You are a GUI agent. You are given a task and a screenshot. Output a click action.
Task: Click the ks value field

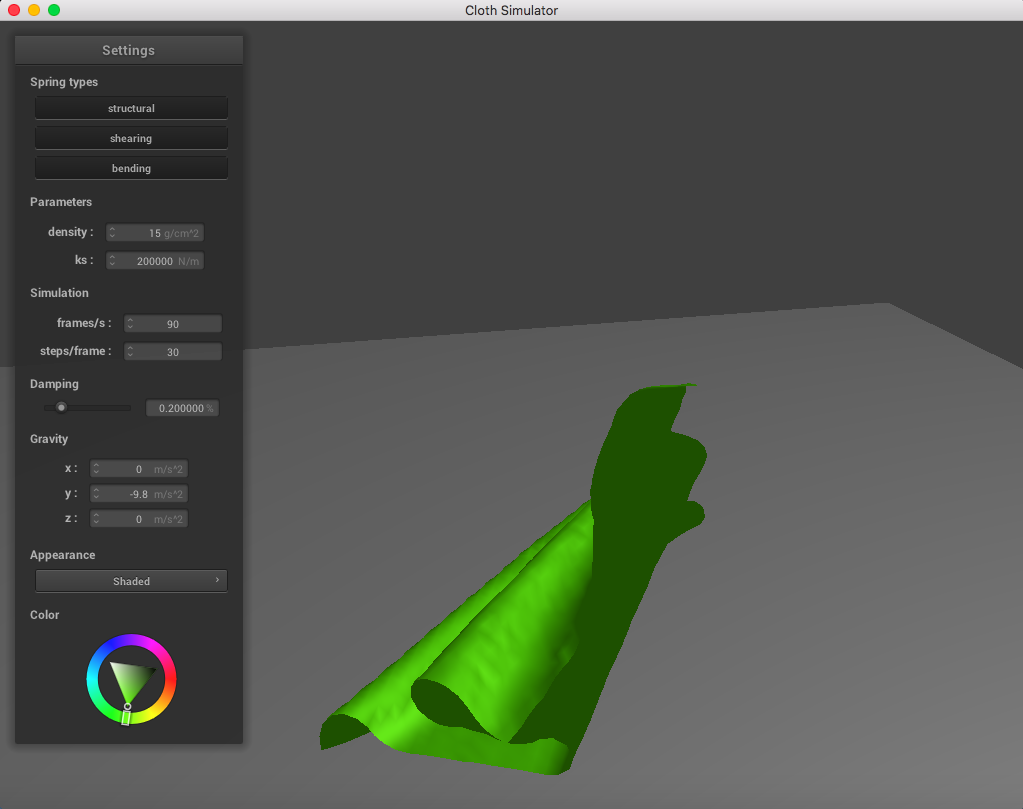click(x=155, y=261)
